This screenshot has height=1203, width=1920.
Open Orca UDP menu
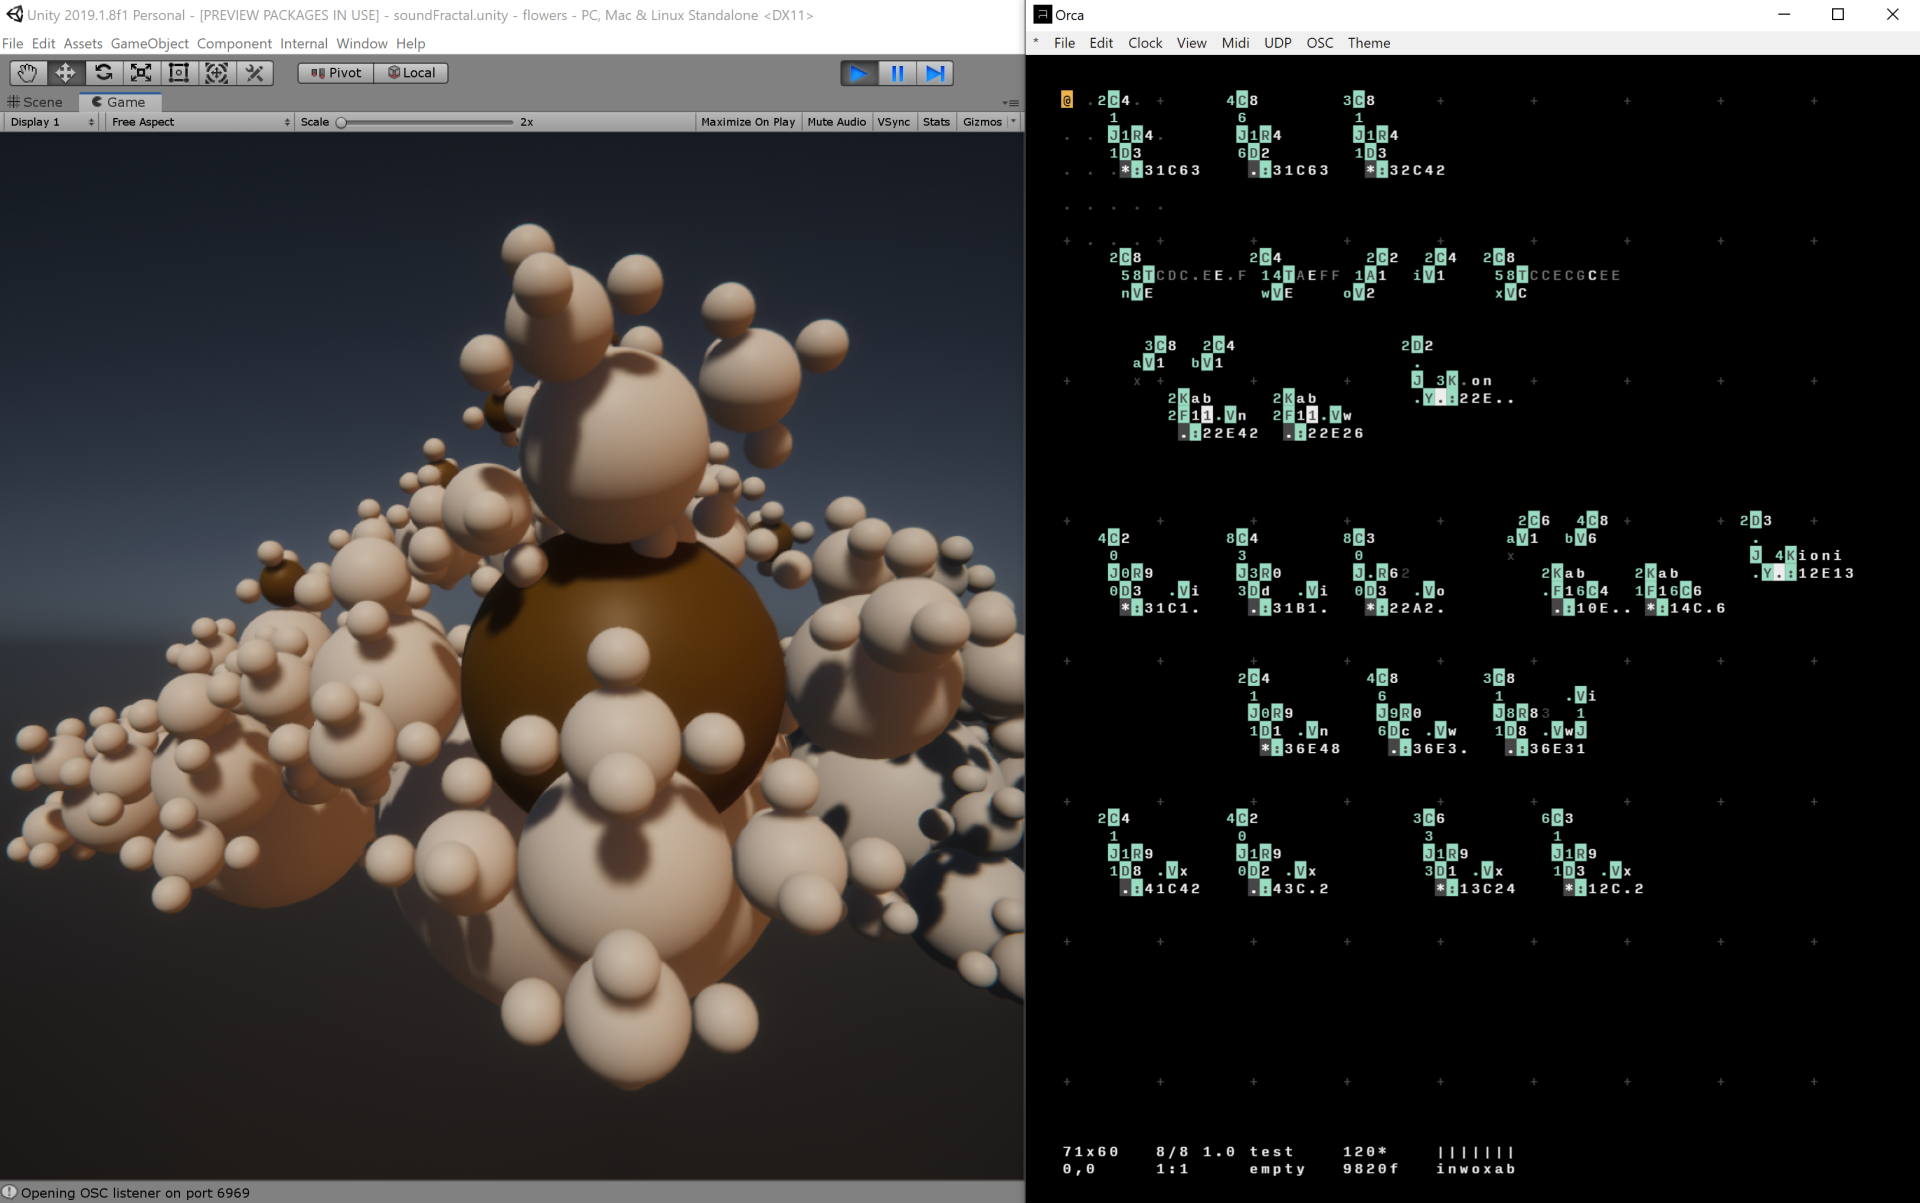click(1278, 43)
